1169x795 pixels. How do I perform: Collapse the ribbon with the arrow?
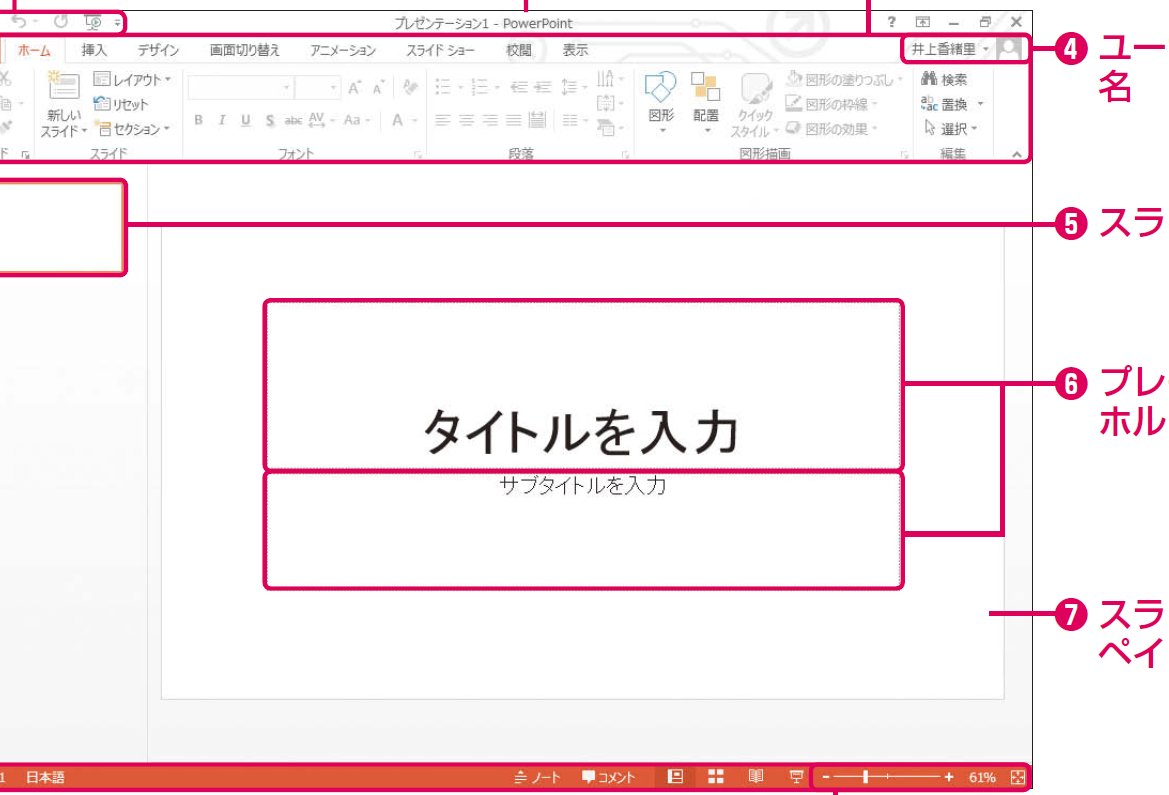click(x=1017, y=154)
